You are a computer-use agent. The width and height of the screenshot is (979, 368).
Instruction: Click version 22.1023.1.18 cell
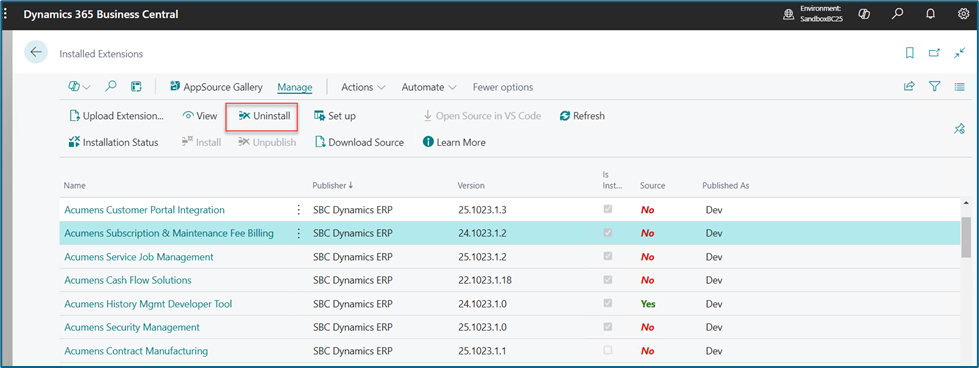coord(485,280)
